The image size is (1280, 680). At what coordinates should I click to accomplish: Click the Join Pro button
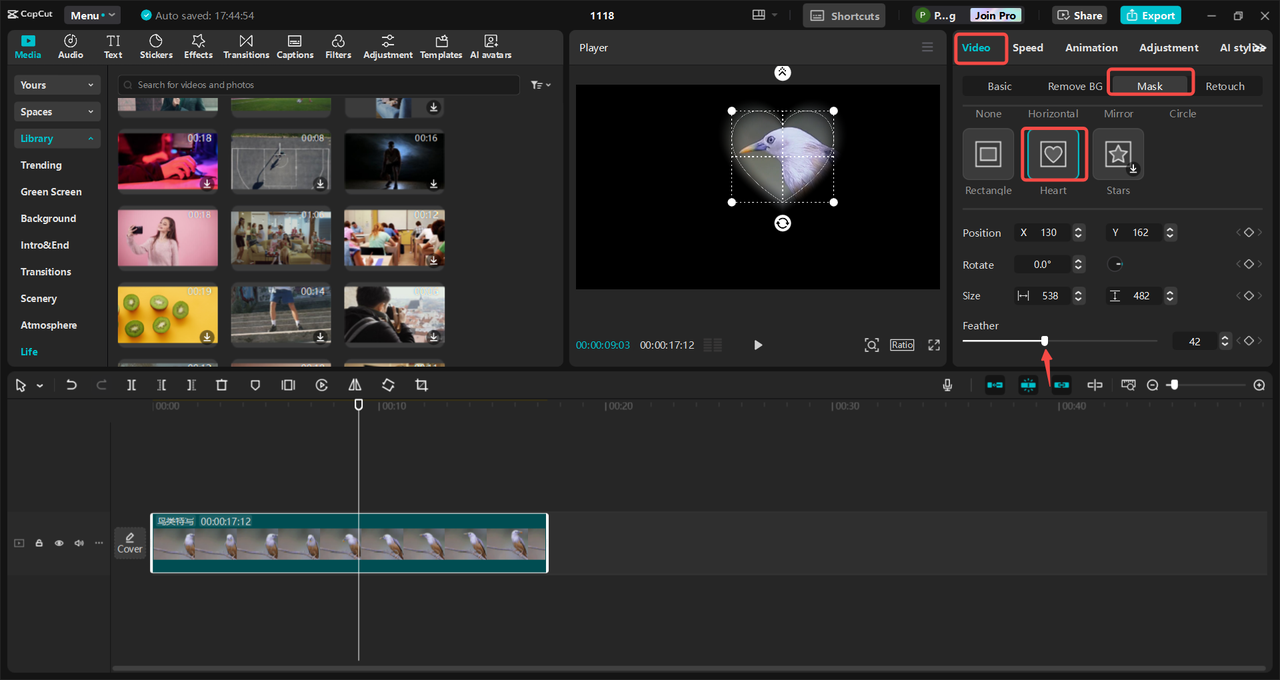pyautogui.click(x=995, y=15)
